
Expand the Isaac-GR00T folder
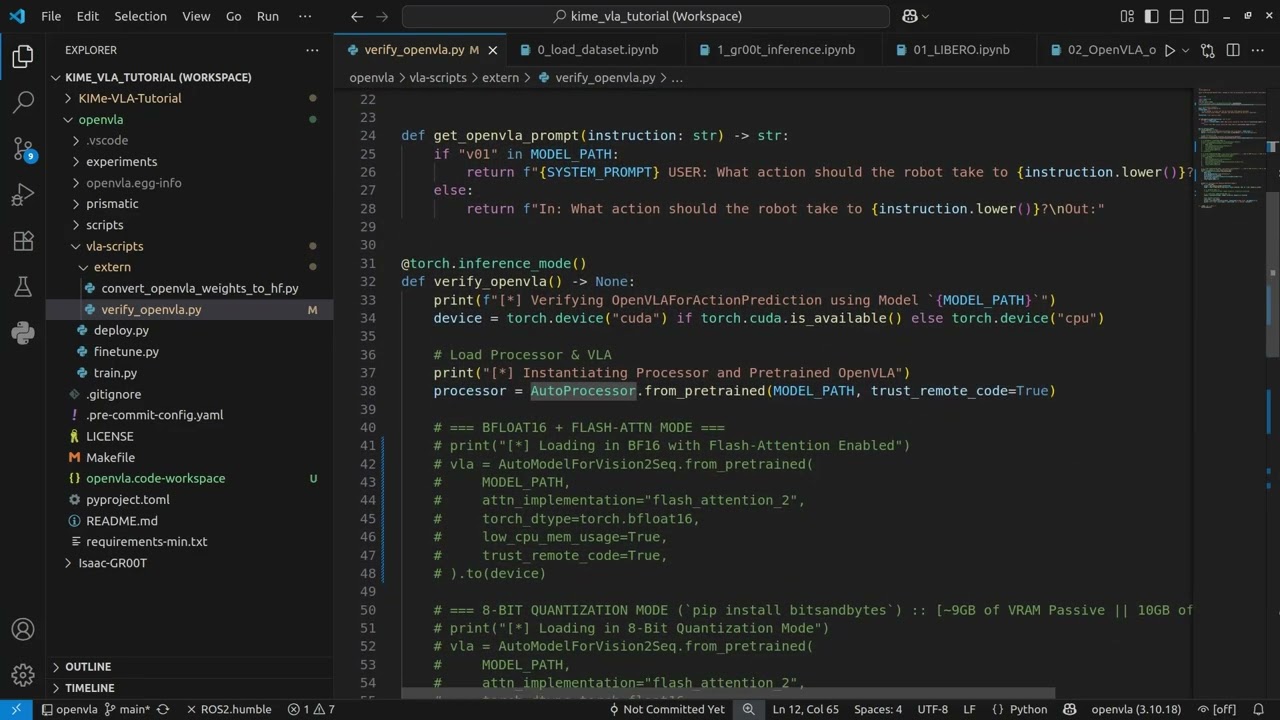[x=112, y=563]
